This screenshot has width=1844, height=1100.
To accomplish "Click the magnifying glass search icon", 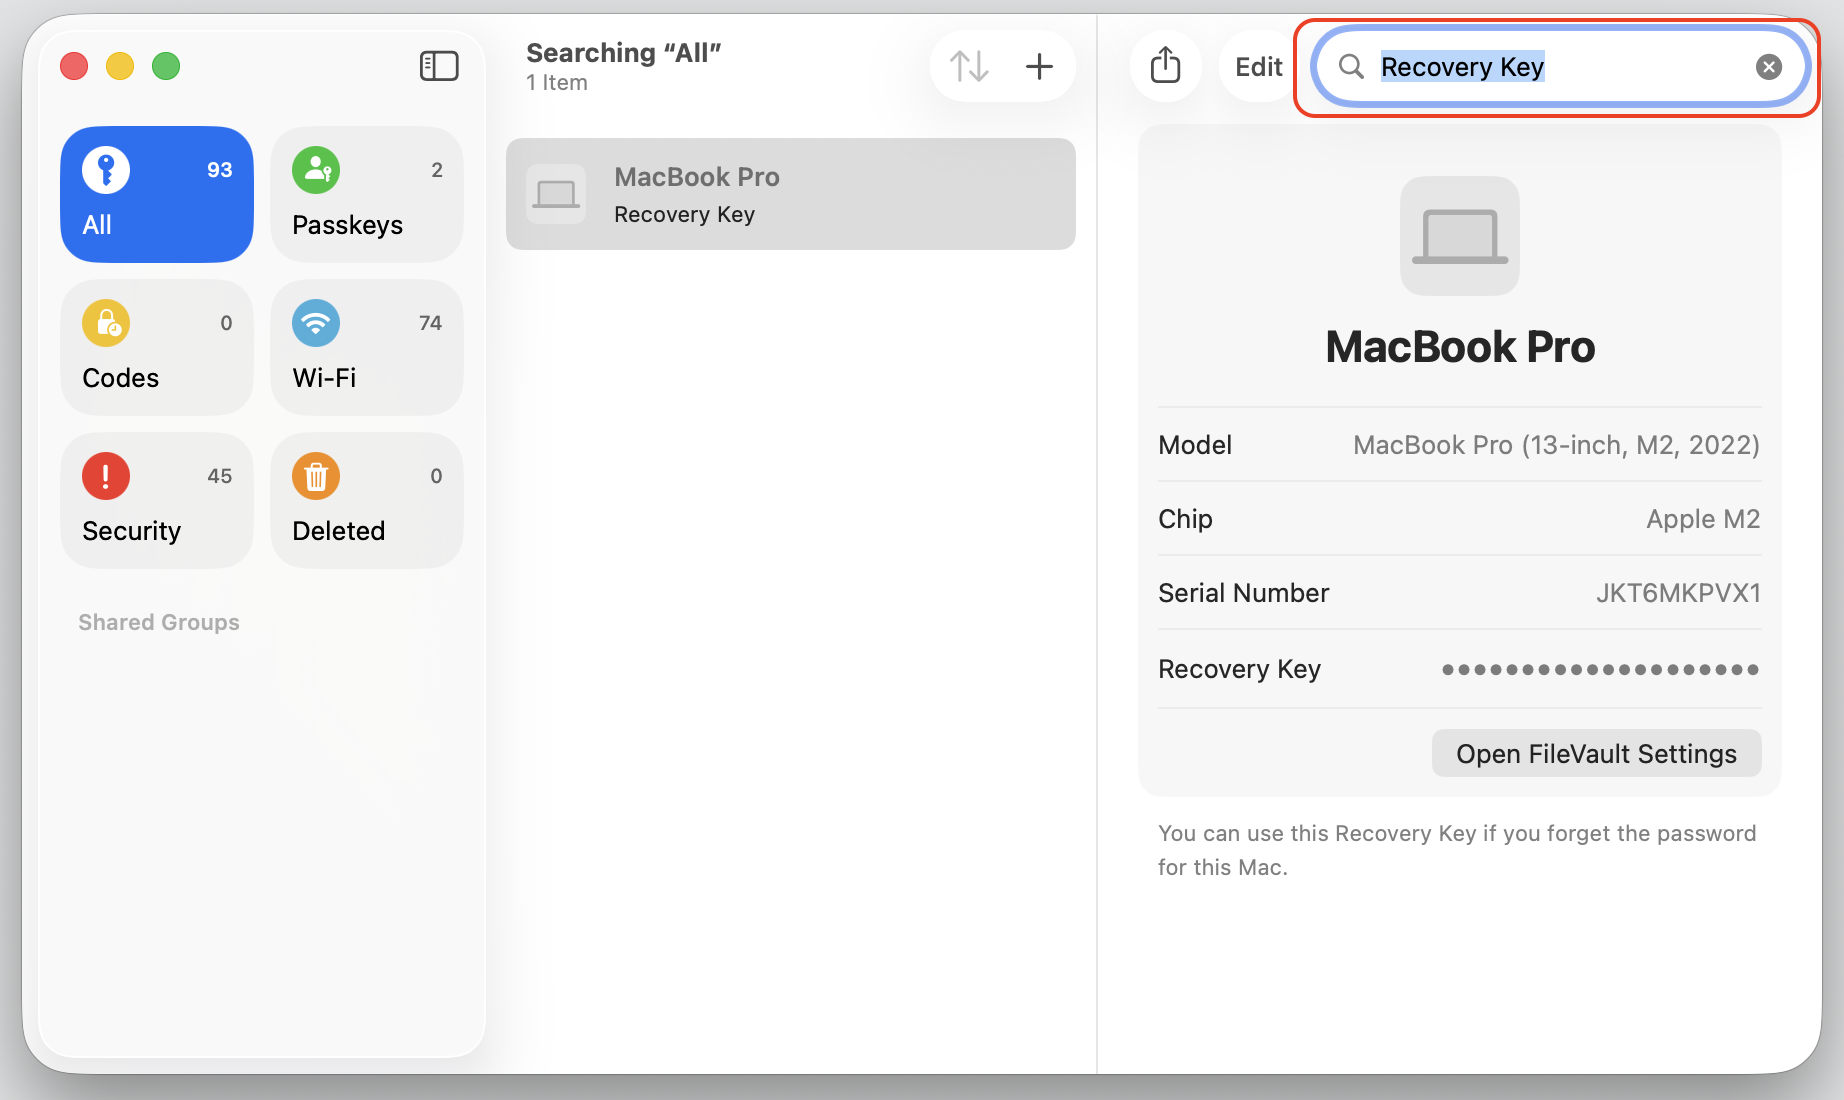I will 1351,67.
